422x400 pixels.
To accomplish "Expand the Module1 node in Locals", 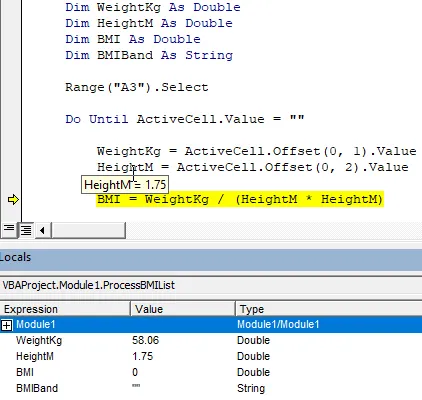I will coord(6,325).
